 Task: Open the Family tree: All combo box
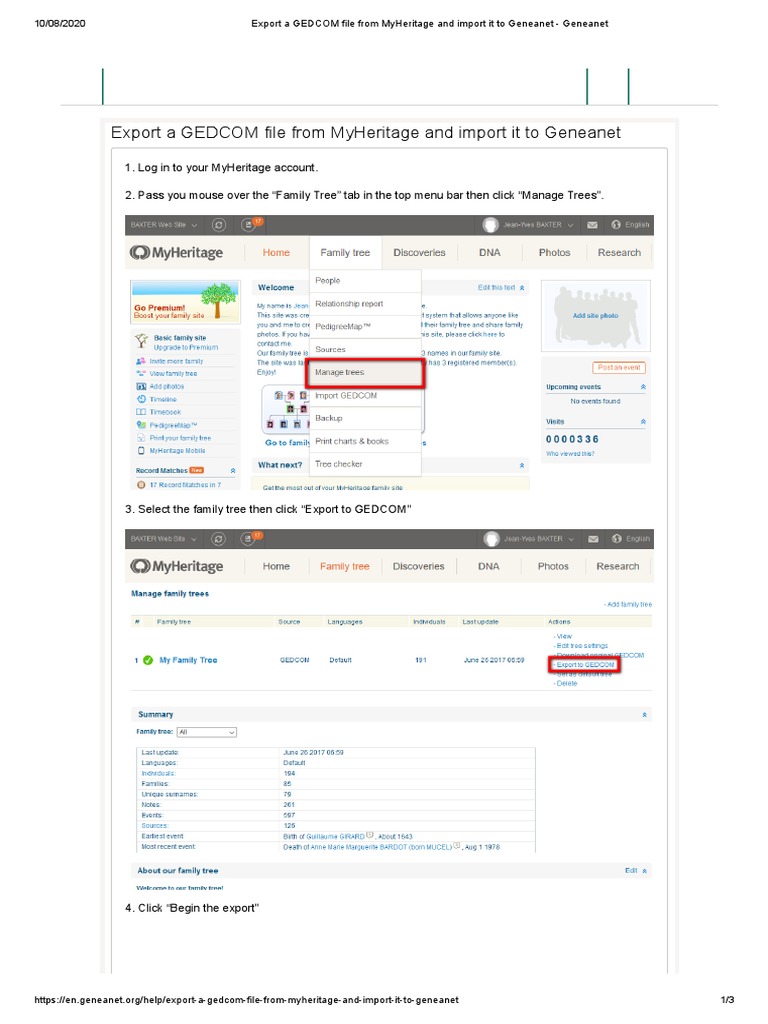point(206,732)
